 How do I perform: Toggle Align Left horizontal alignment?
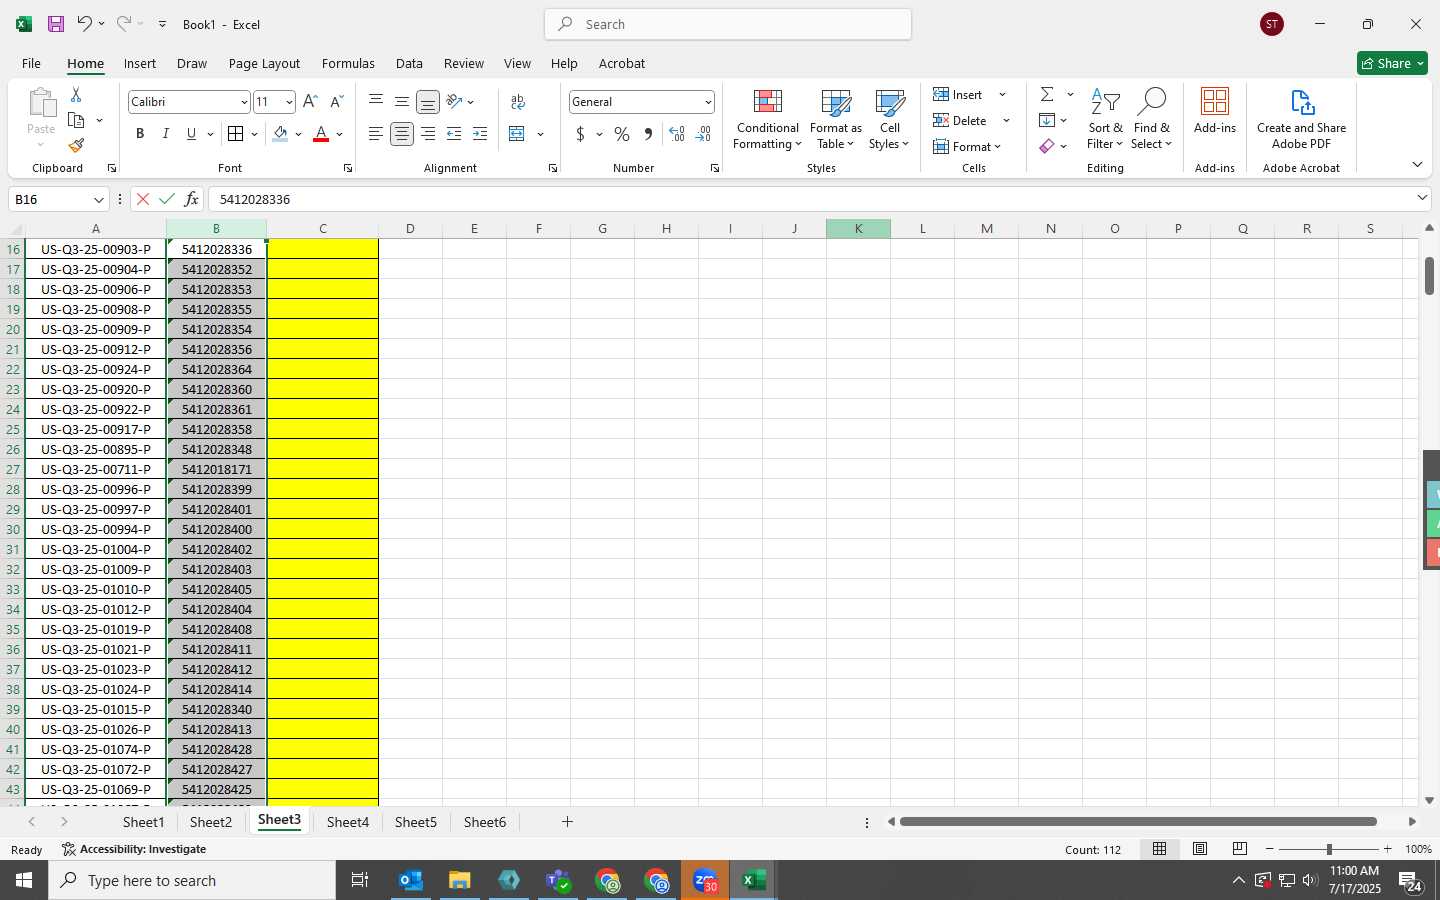click(x=376, y=134)
